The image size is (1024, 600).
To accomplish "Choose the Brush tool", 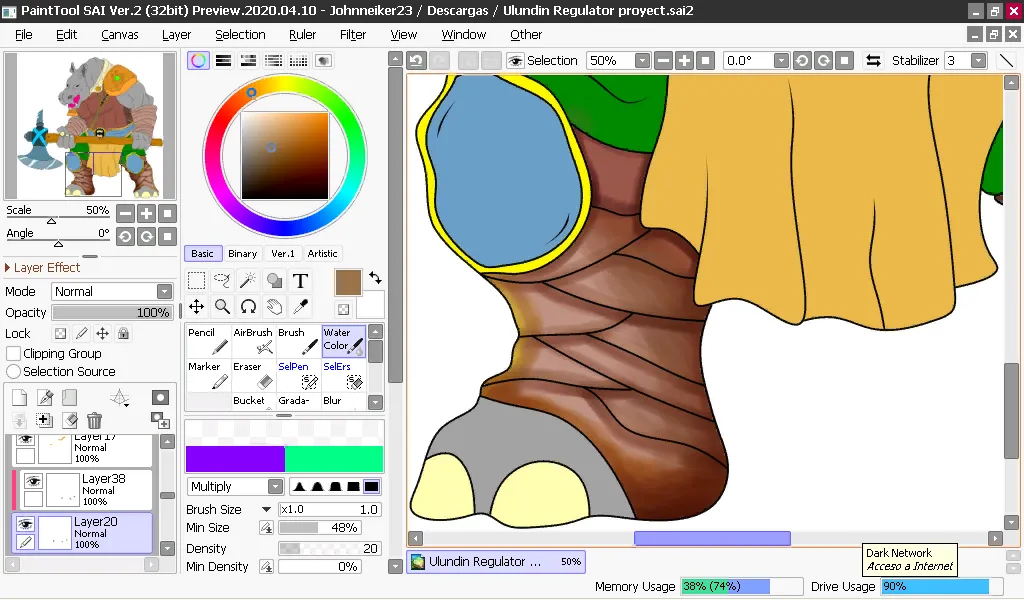I will pyautogui.click(x=298, y=341).
